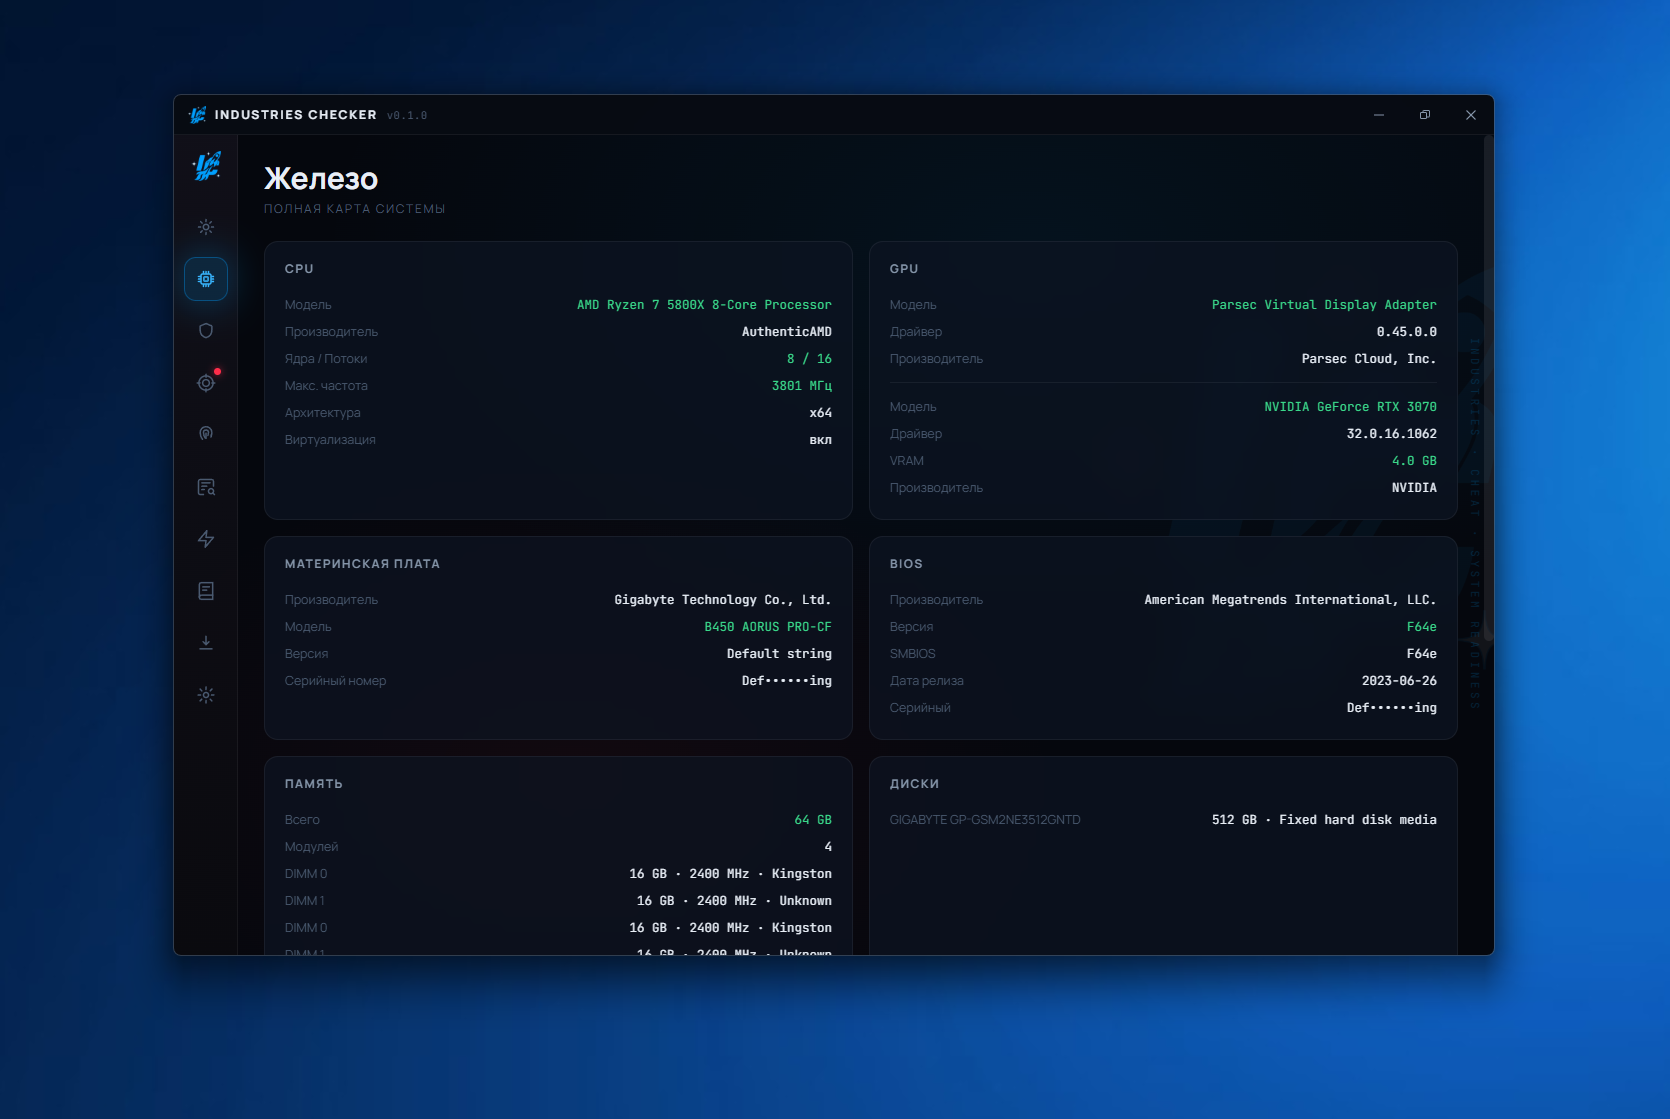Click the "ДИСКИ" card header
This screenshot has width=1670, height=1119.
[x=915, y=784]
